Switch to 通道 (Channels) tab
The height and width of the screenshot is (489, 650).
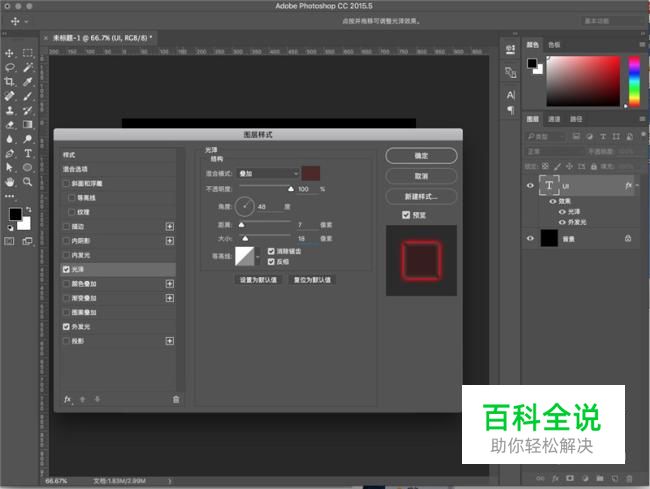(554, 119)
